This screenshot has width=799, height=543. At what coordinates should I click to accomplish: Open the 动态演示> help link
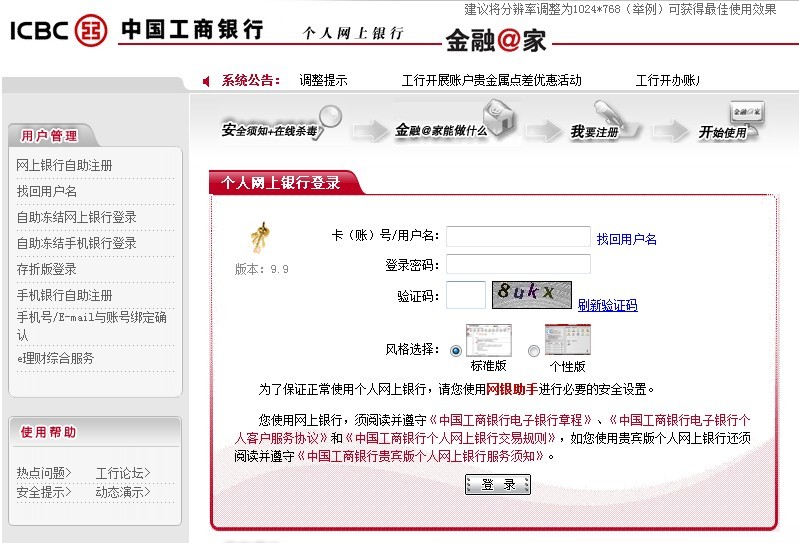[123, 492]
